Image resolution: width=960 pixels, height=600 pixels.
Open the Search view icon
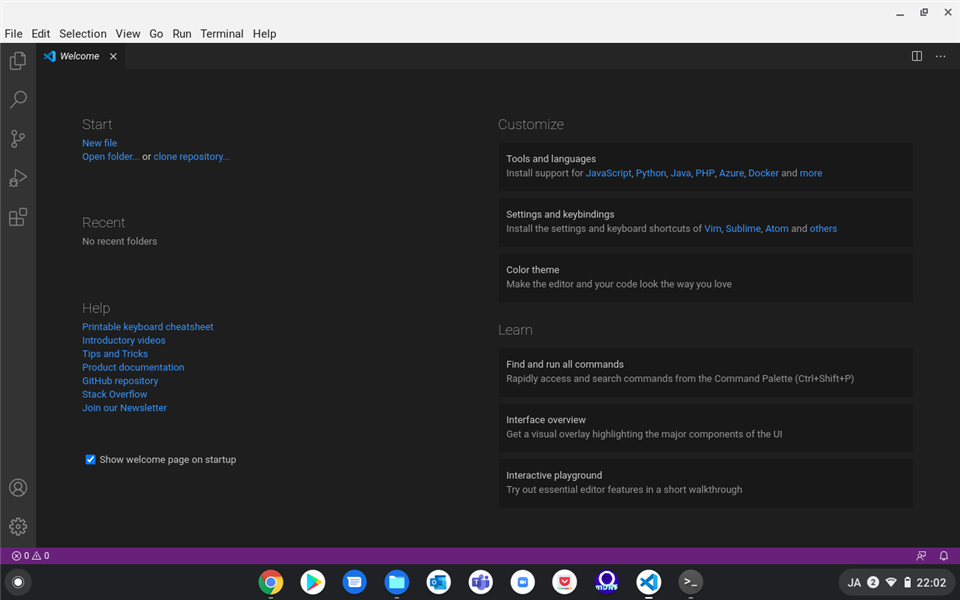click(18, 99)
